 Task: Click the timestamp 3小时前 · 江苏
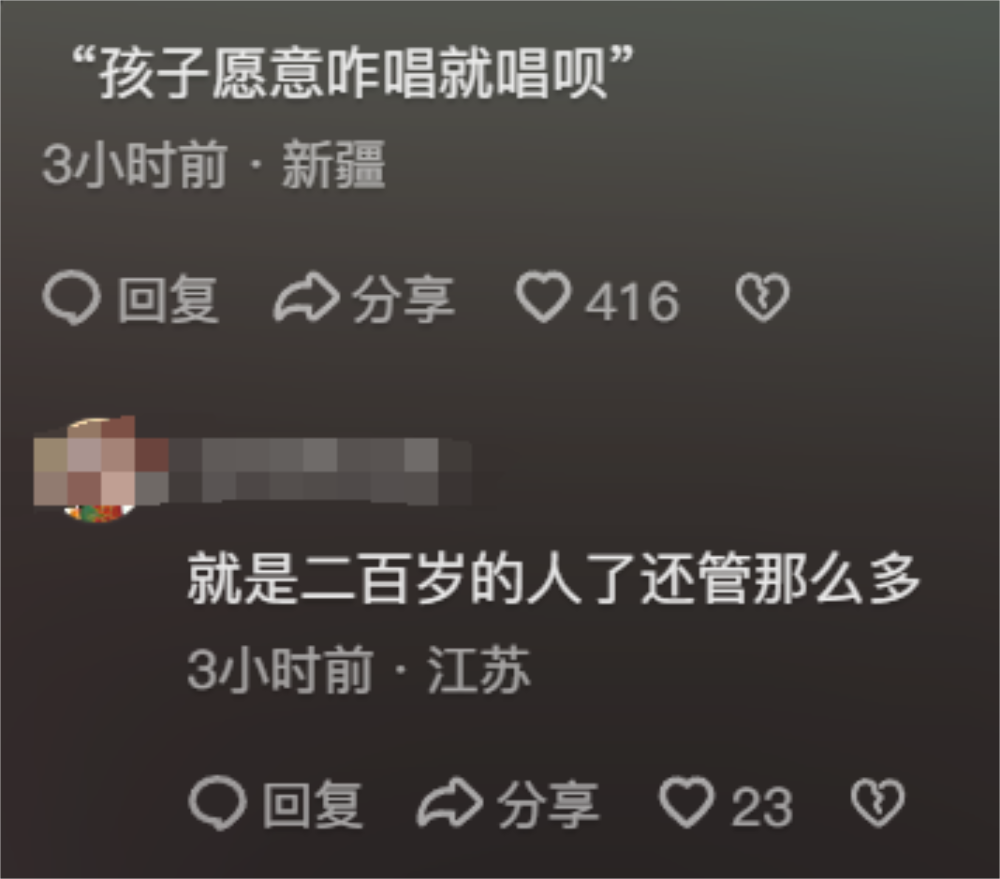[359, 669]
